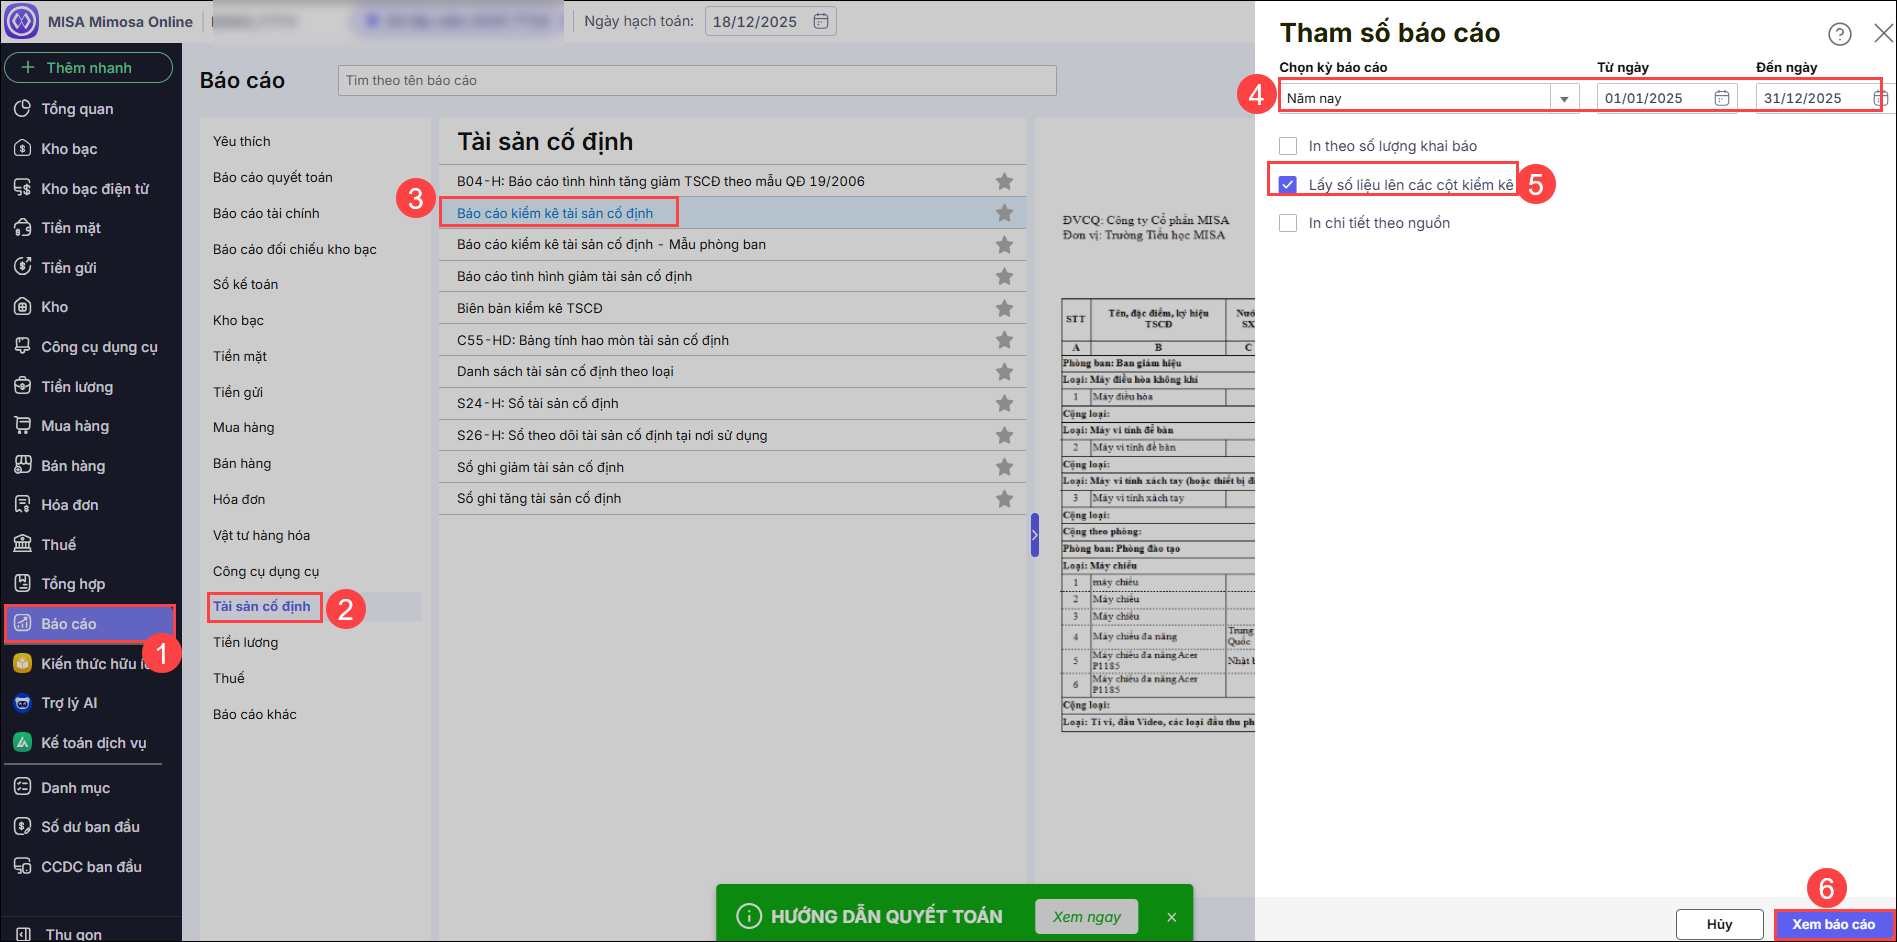Click the Xem báo cáo button

pos(1834,924)
